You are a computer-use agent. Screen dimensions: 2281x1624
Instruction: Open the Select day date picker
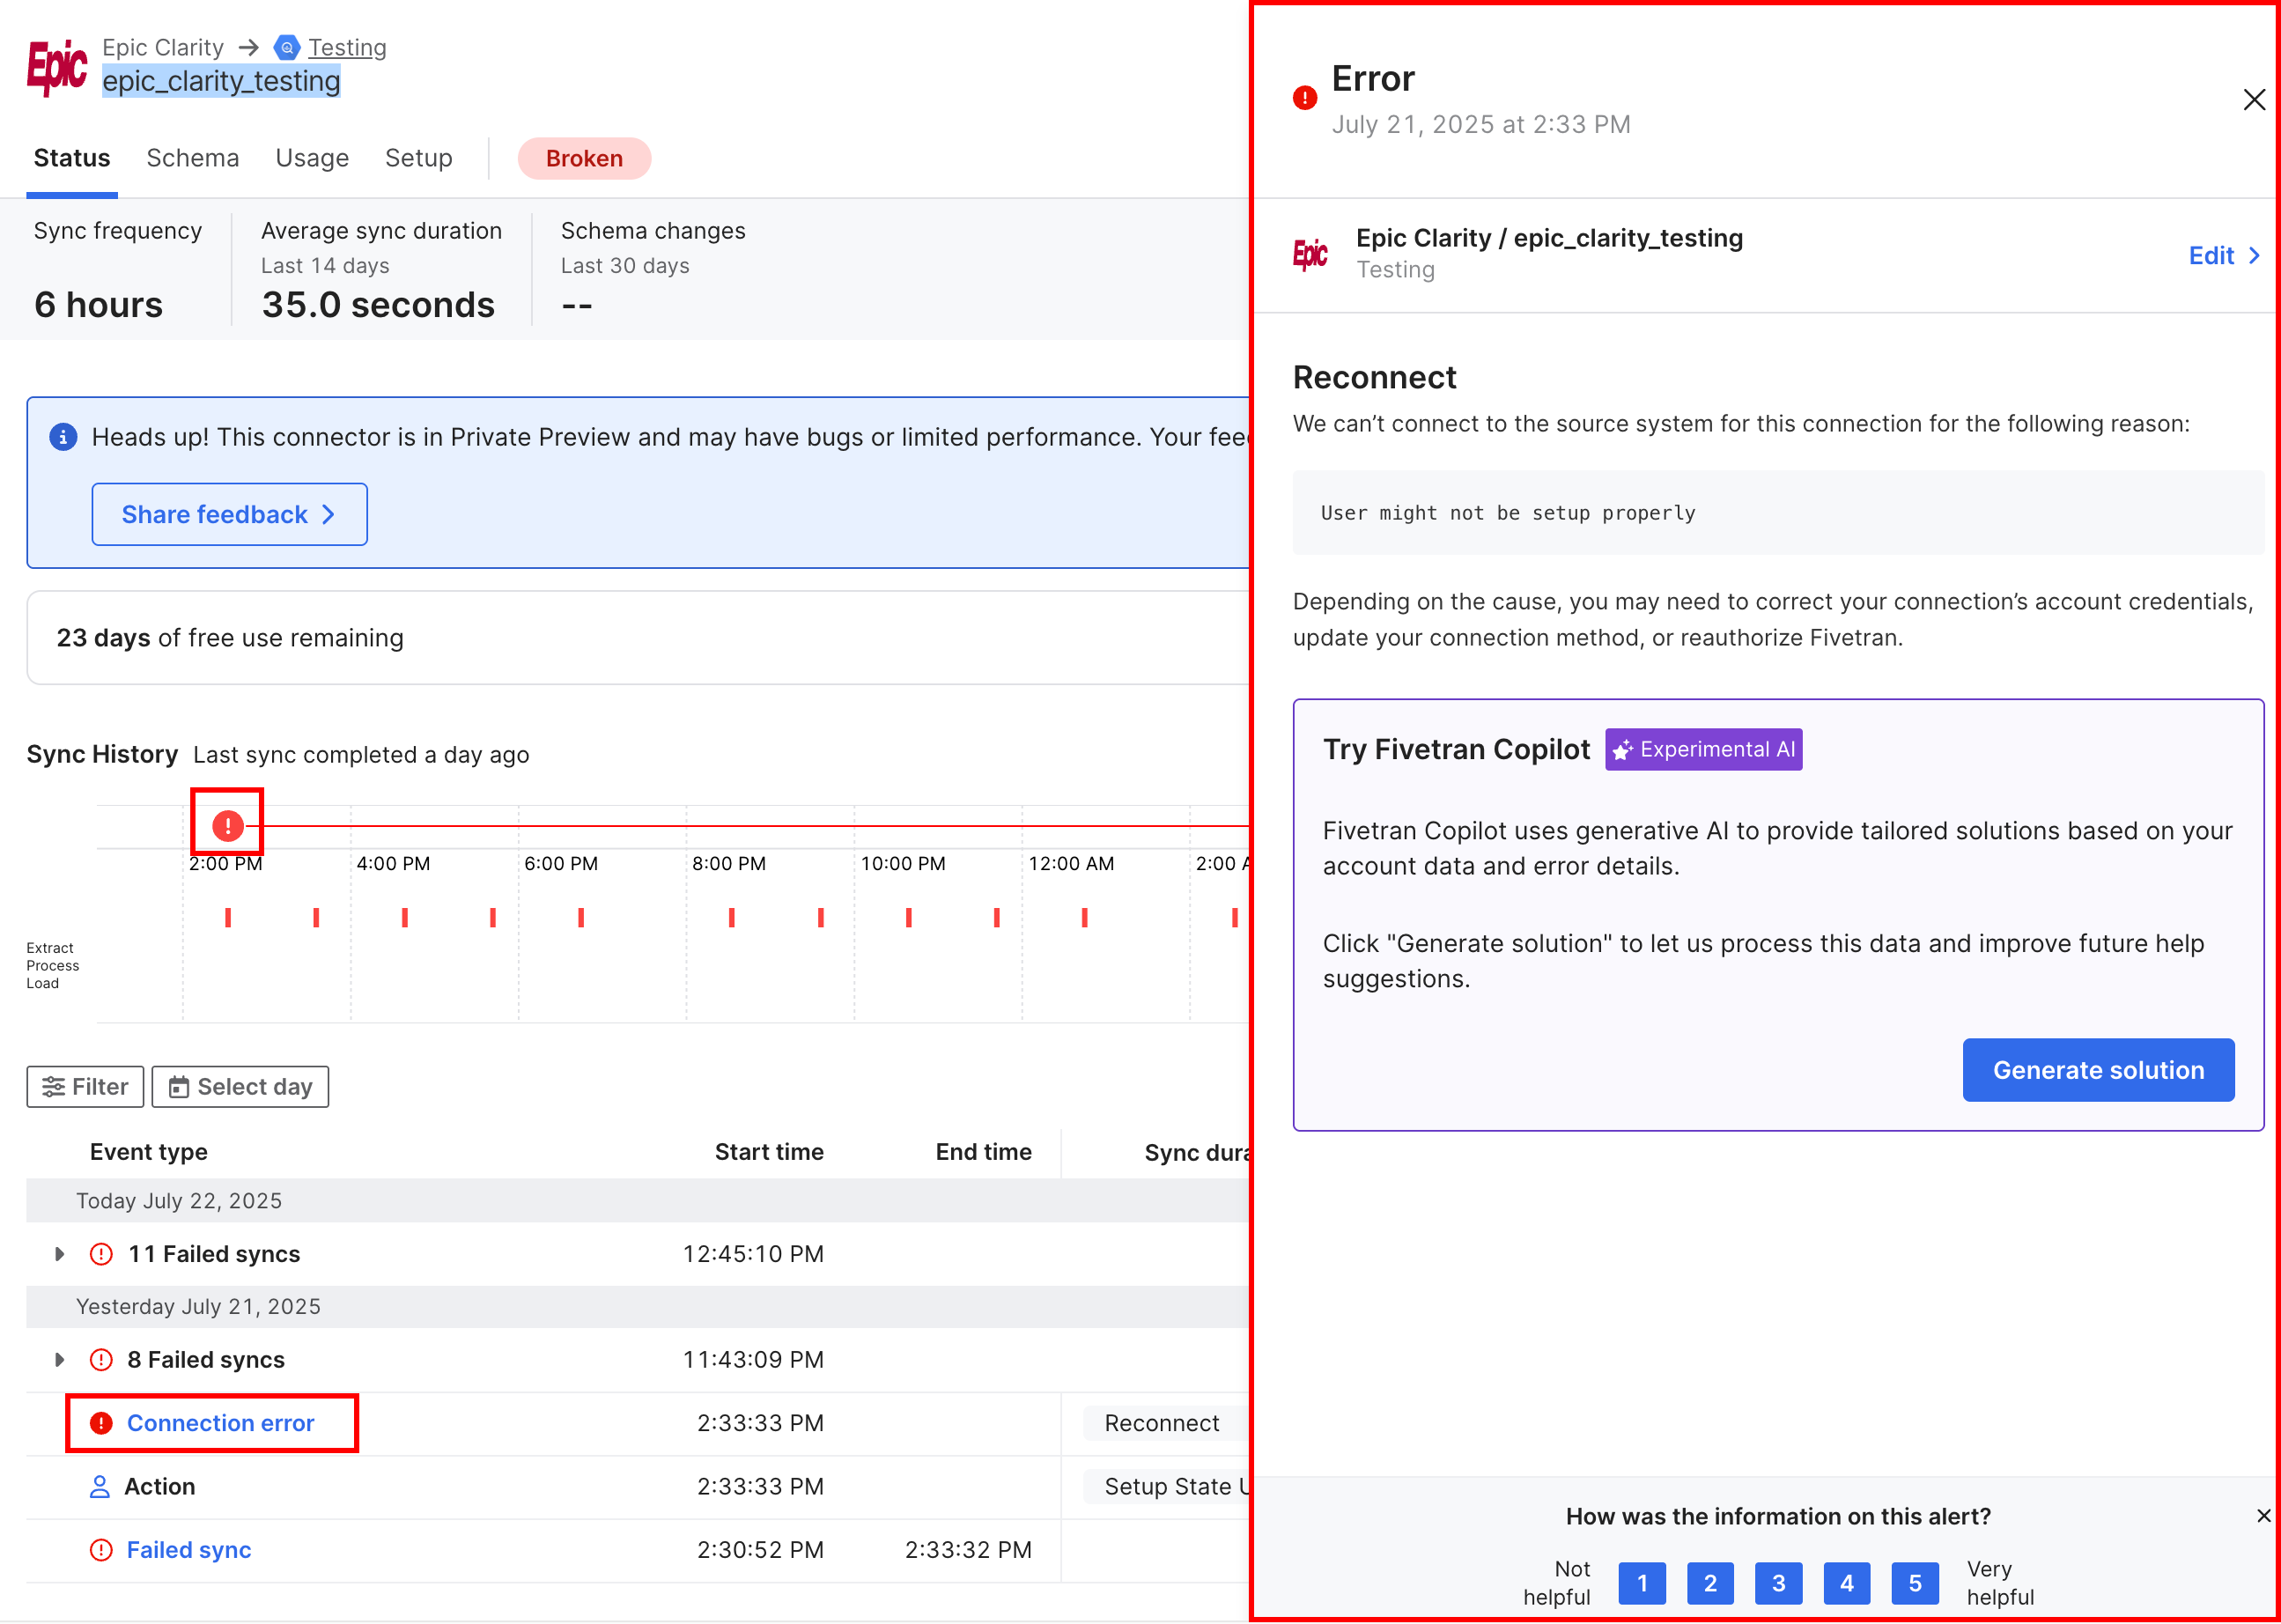[x=240, y=1087]
